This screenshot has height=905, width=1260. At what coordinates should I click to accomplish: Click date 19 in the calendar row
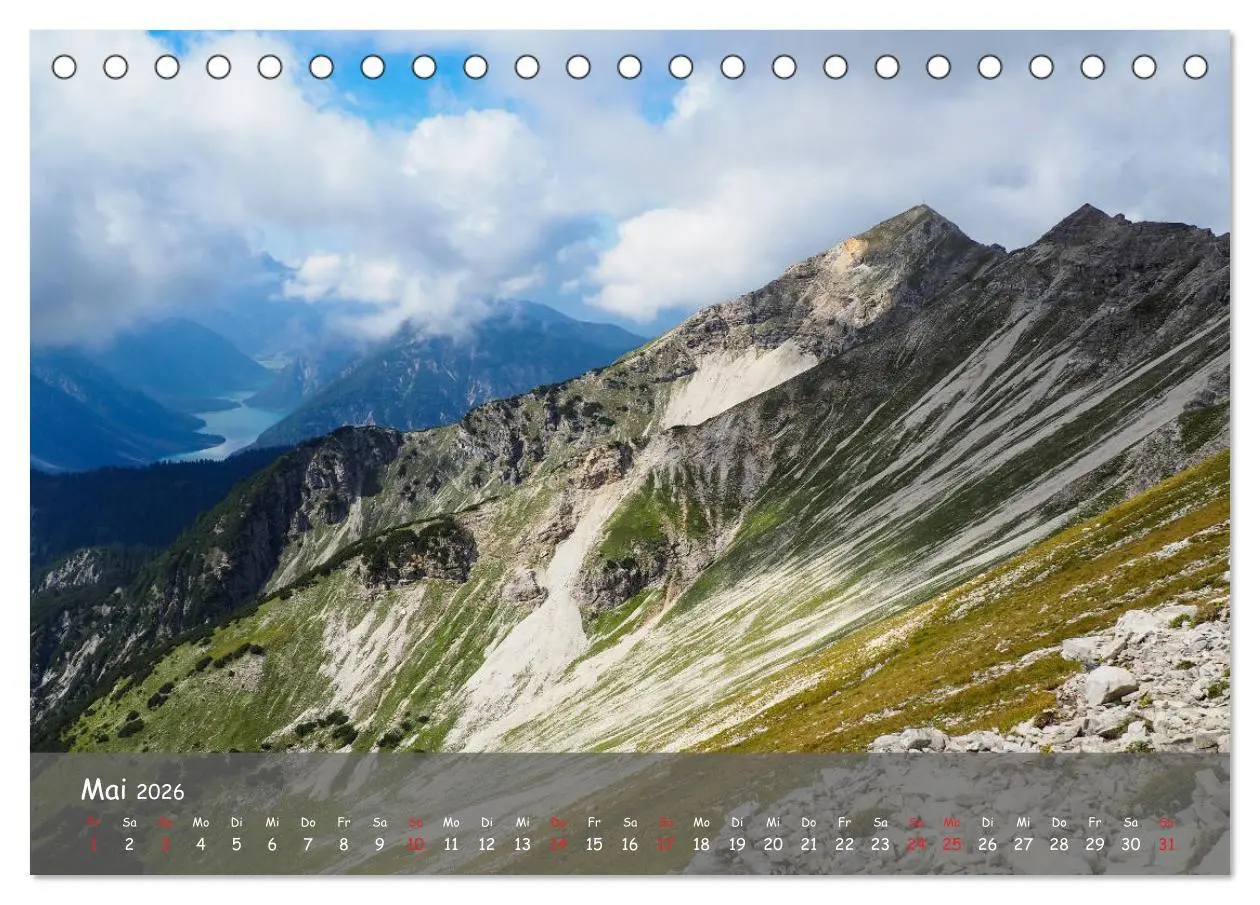[737, 844]
